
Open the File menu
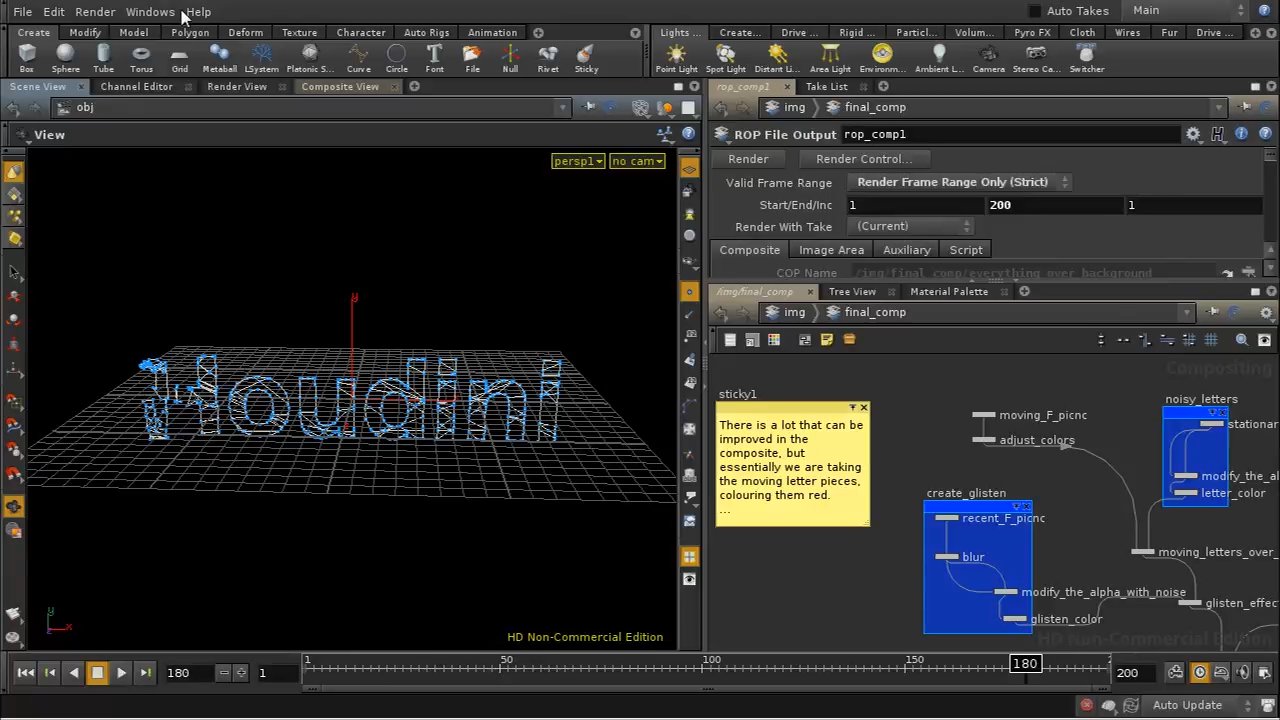(x=22, y=11)
